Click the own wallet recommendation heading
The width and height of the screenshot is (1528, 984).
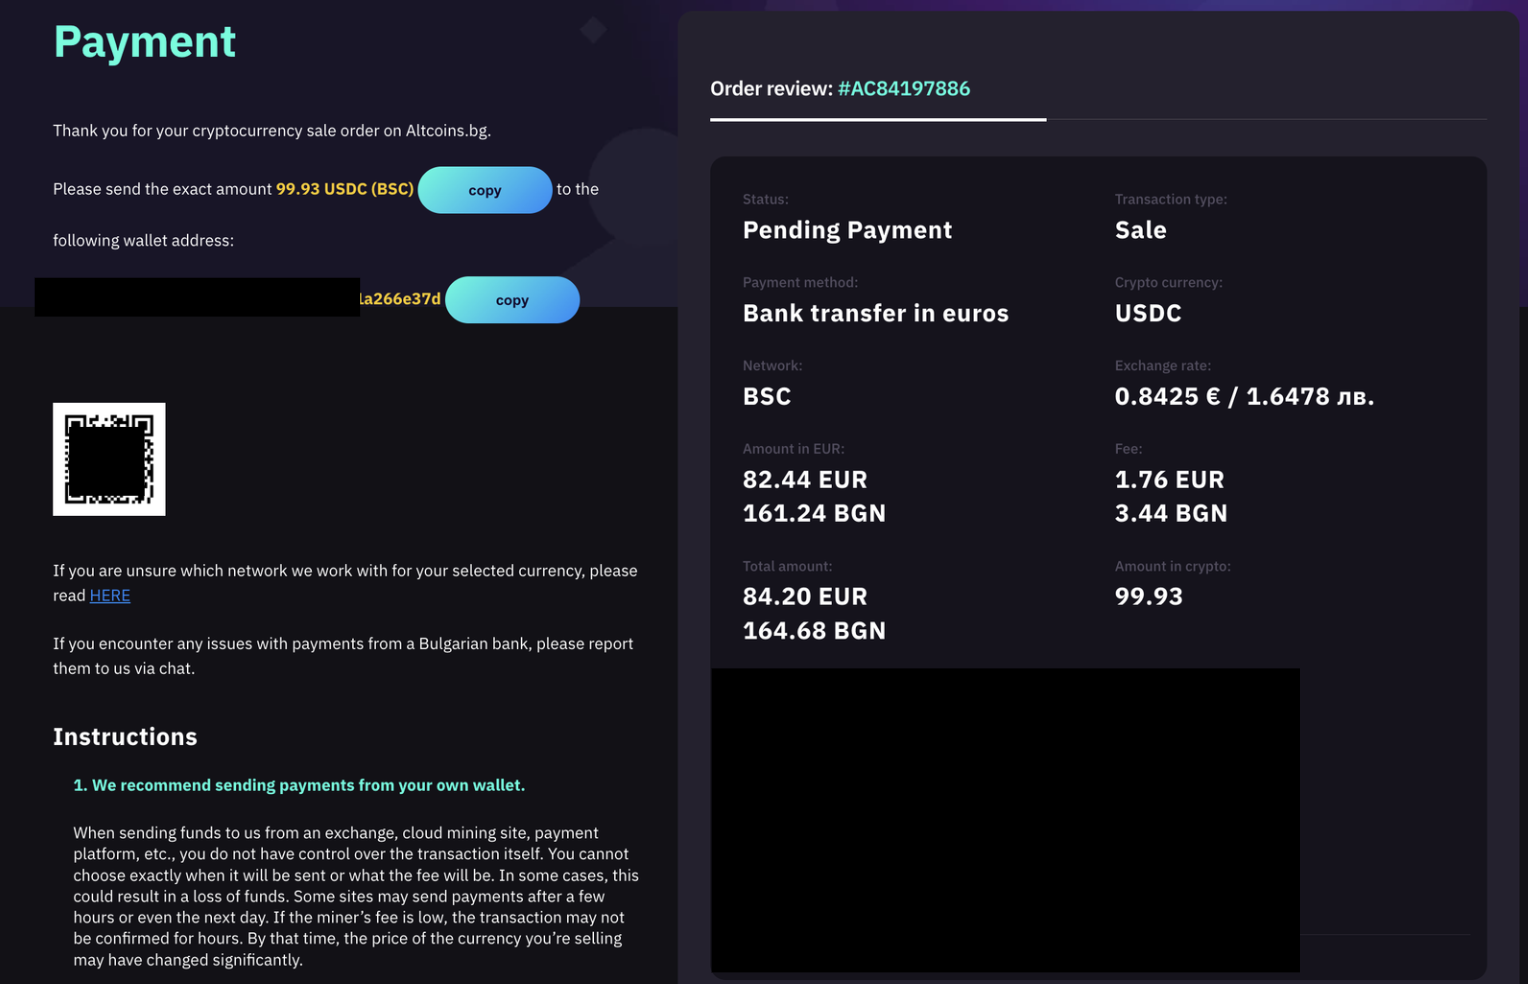click(x=299, y=785)
